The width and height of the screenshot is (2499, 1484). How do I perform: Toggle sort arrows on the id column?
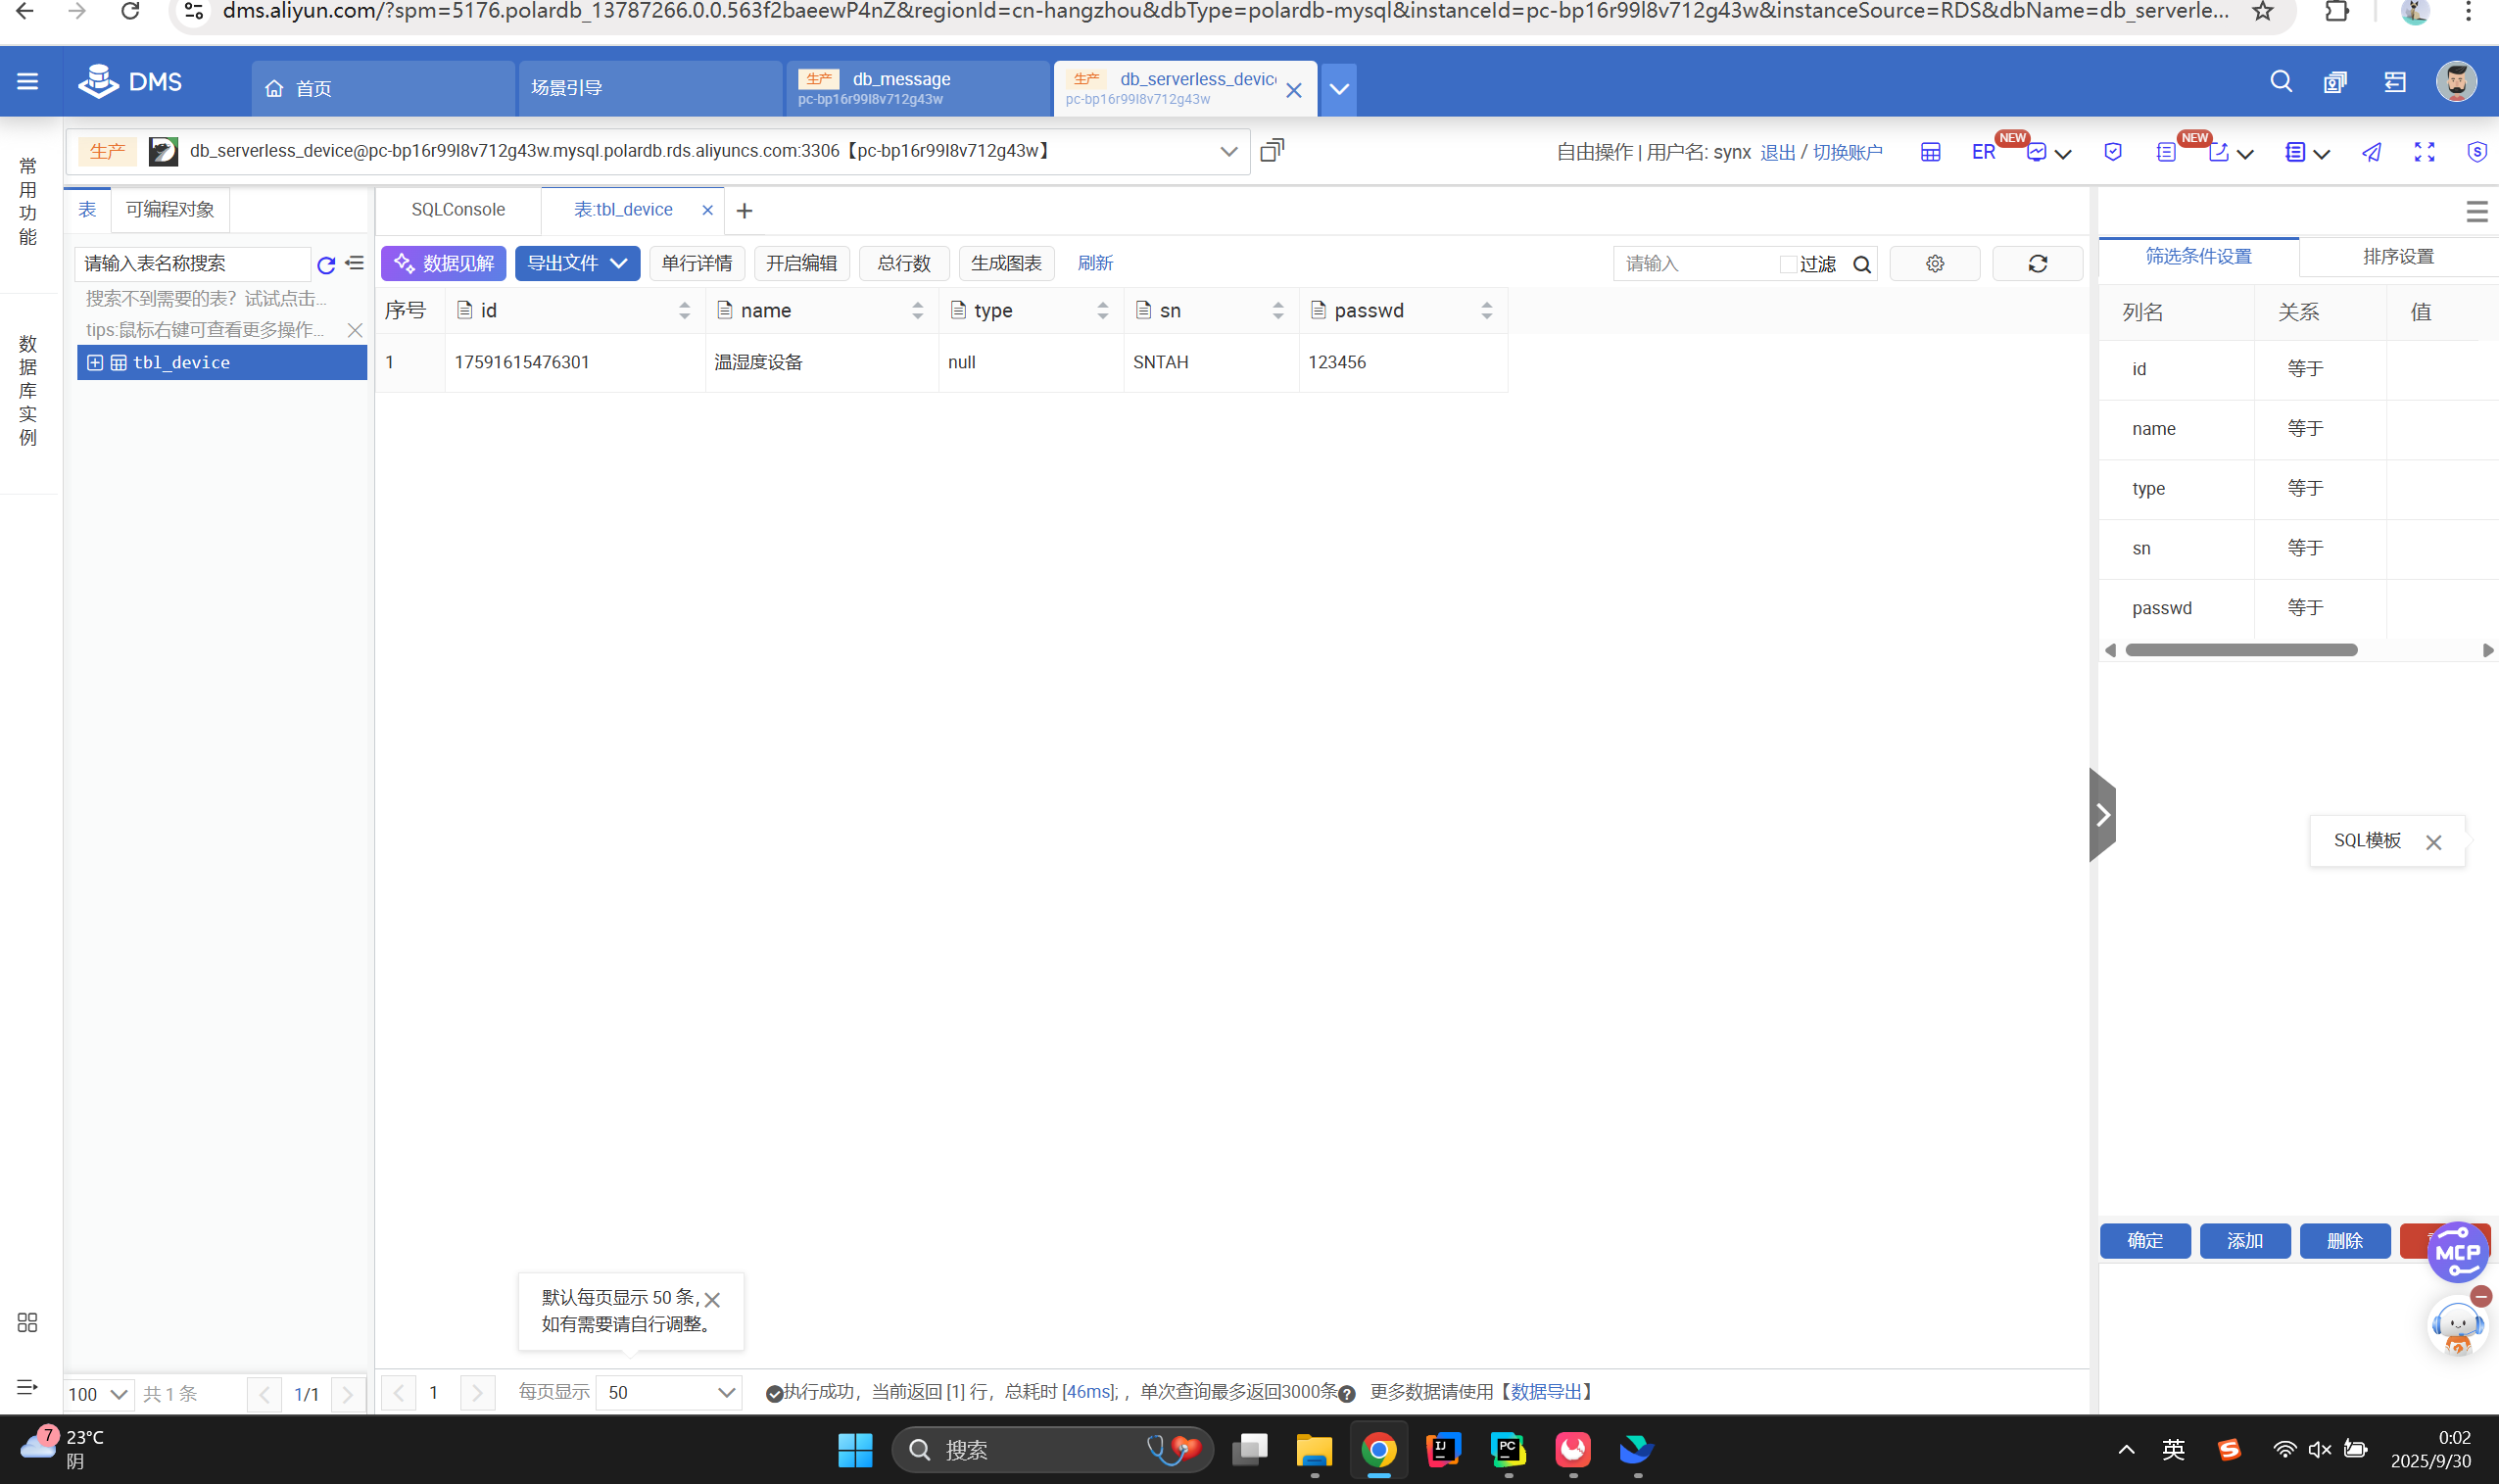684,311
